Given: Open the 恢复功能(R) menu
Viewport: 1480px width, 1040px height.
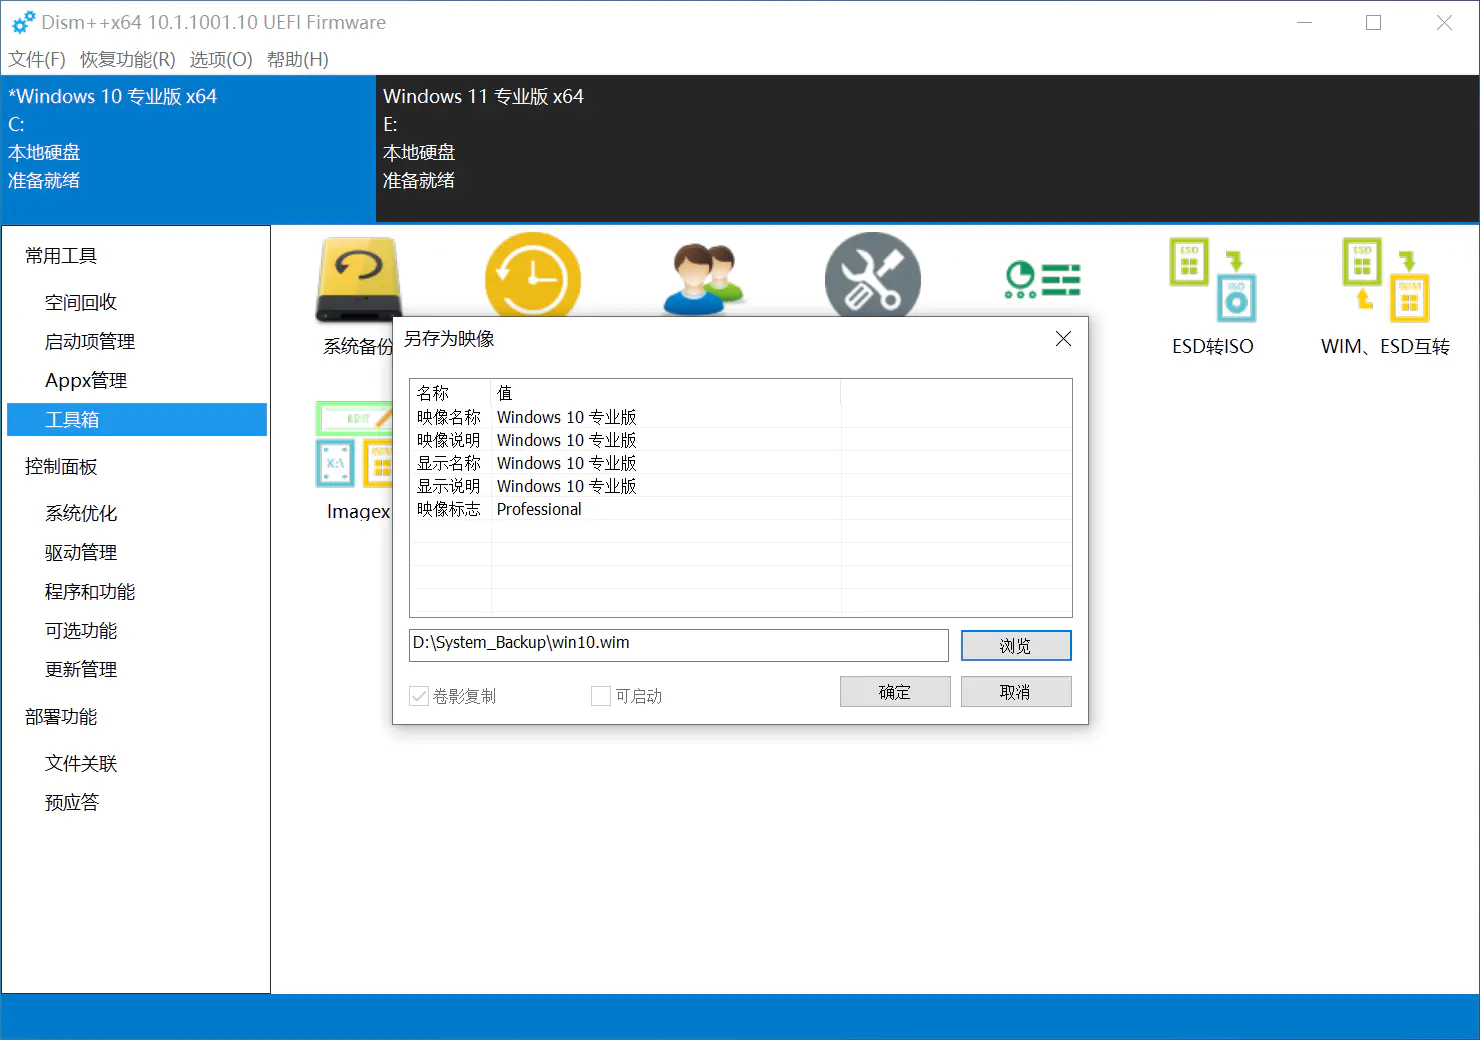Looking at the screenshot, I should click(x=128, y=60).
